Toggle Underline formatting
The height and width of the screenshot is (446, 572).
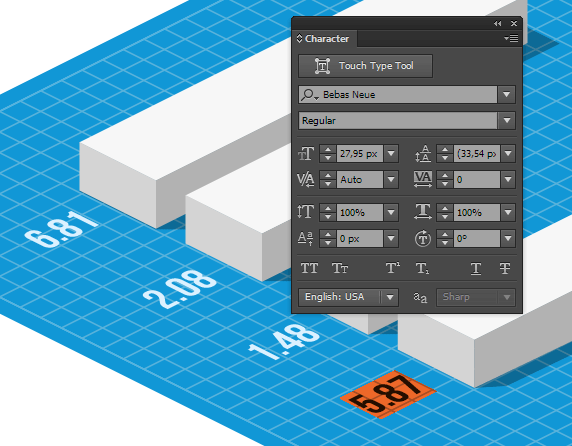(476, 269)
